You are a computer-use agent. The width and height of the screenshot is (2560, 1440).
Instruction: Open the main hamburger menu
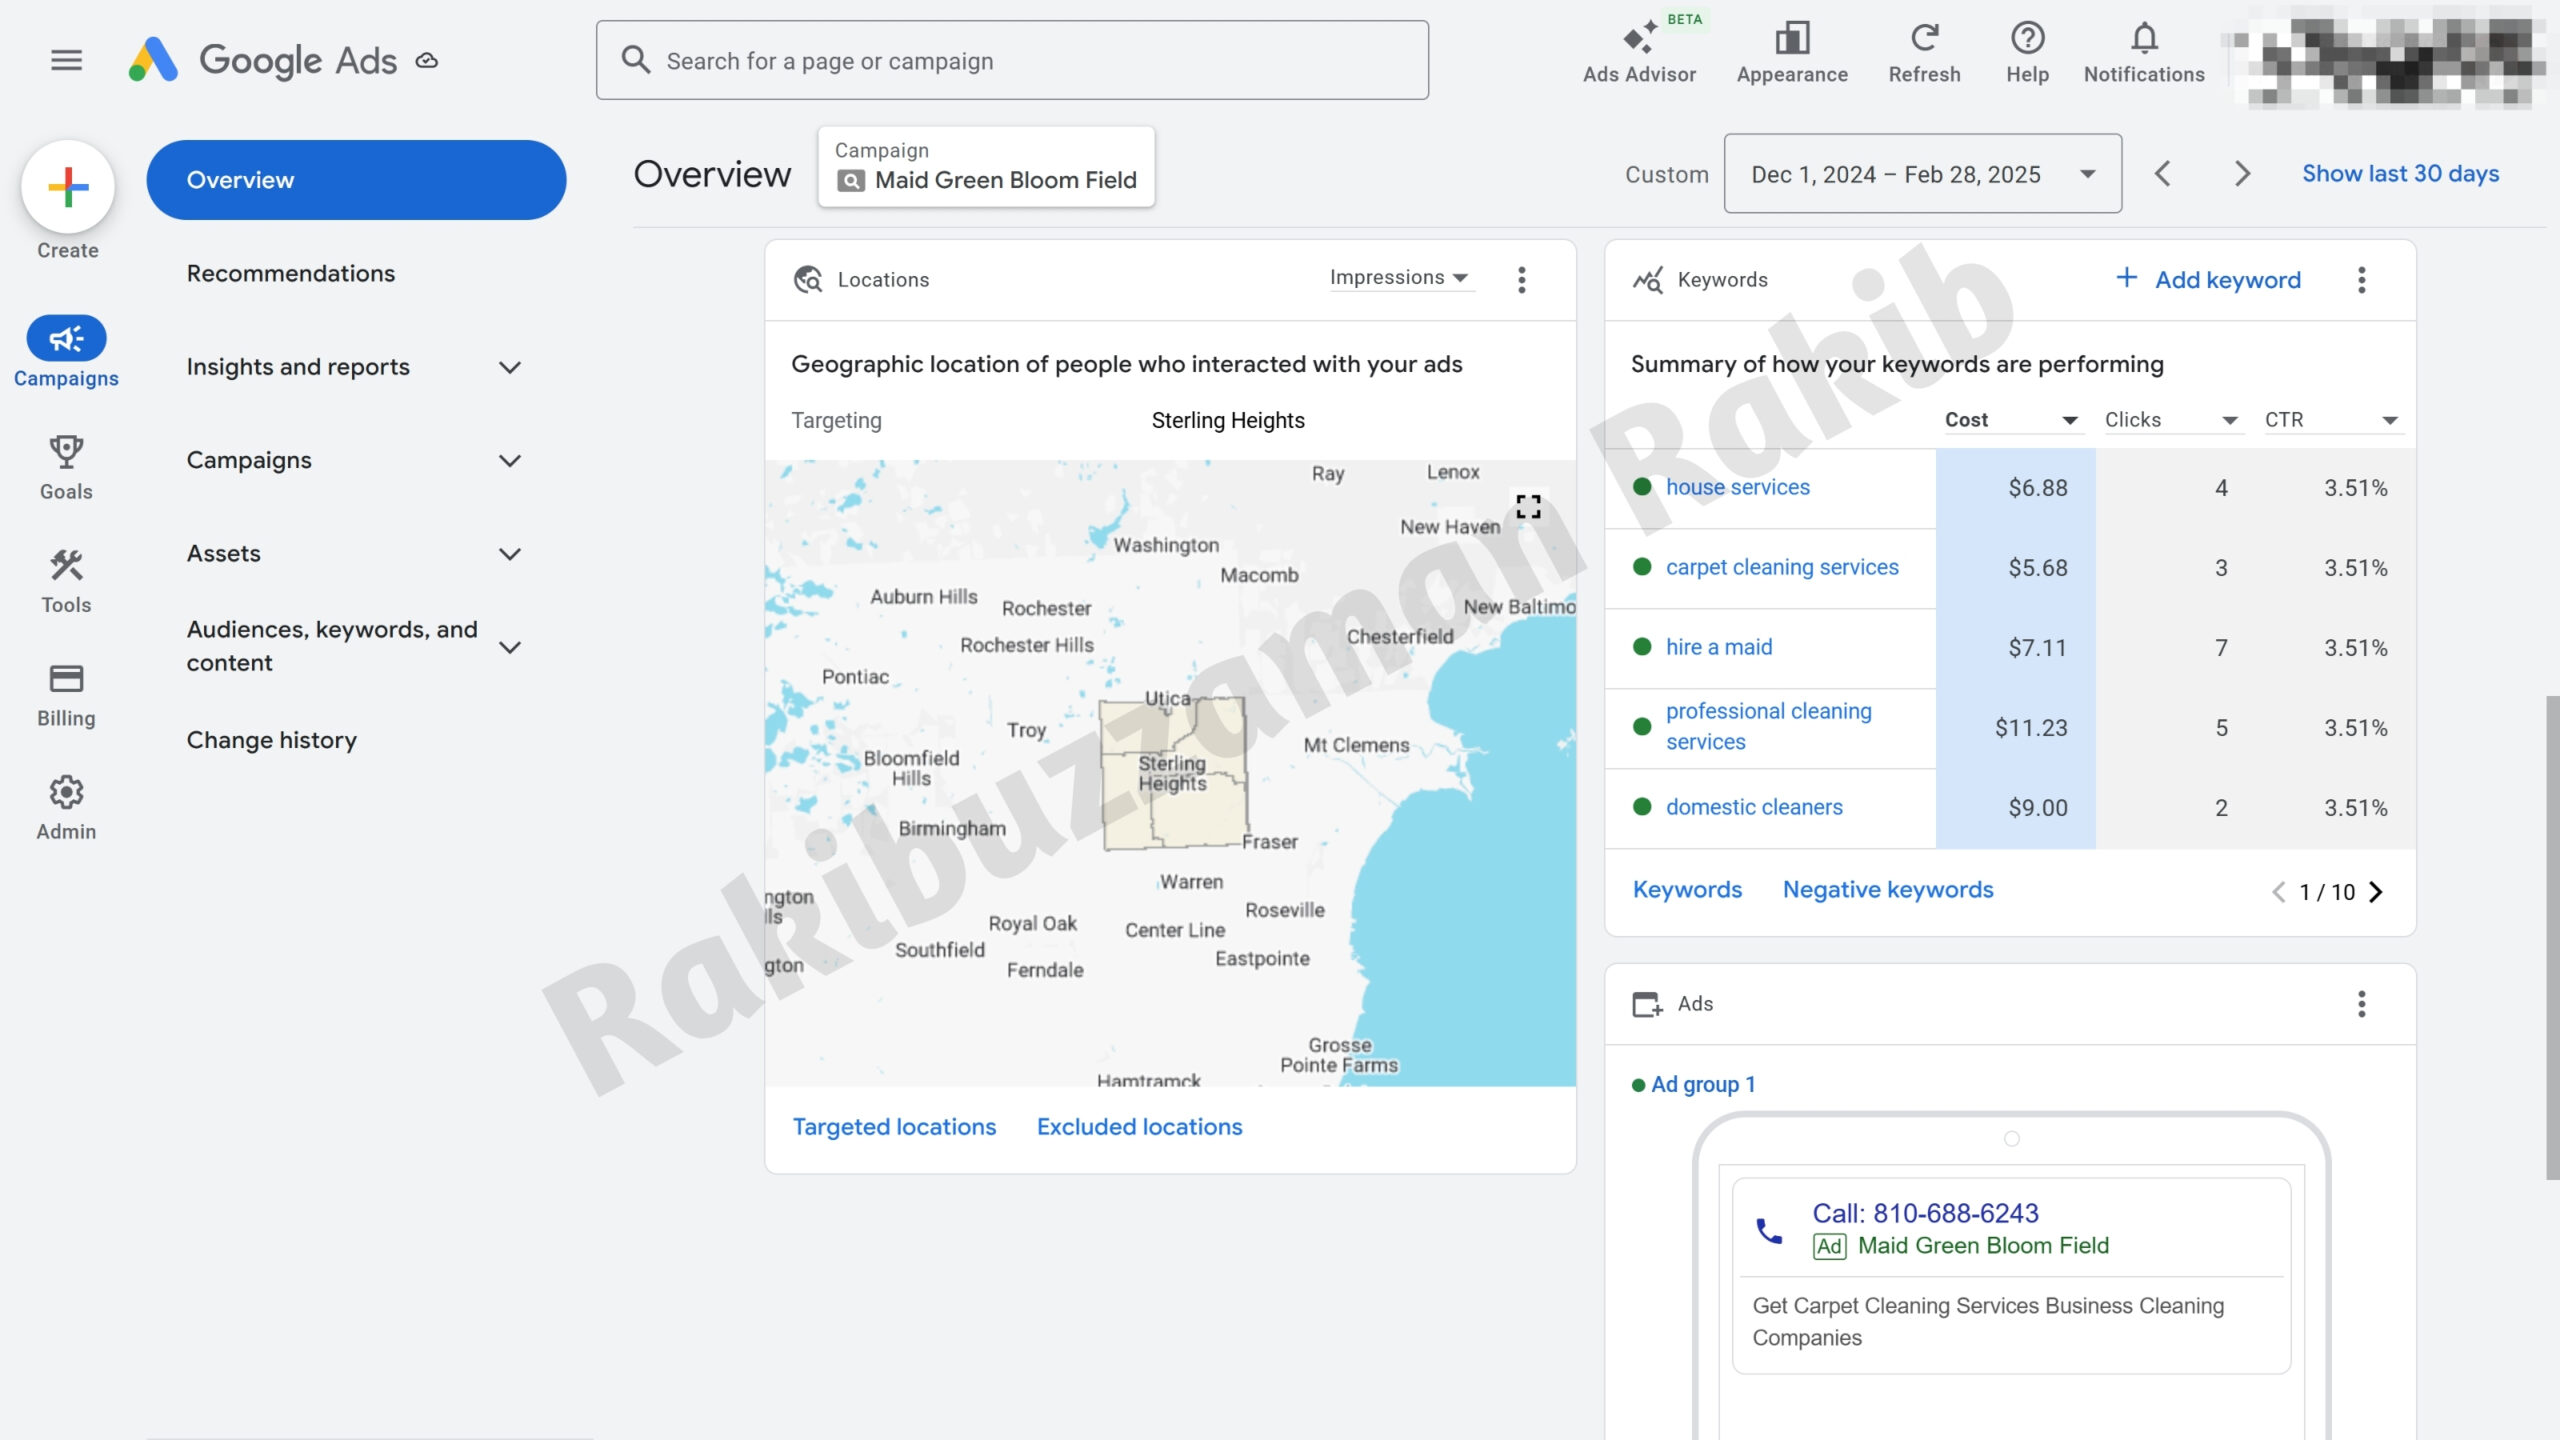pos(66,60)
